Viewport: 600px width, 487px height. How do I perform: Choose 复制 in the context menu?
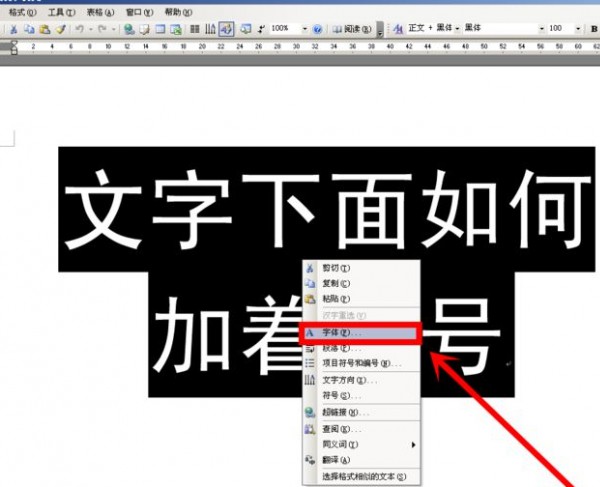361,283
